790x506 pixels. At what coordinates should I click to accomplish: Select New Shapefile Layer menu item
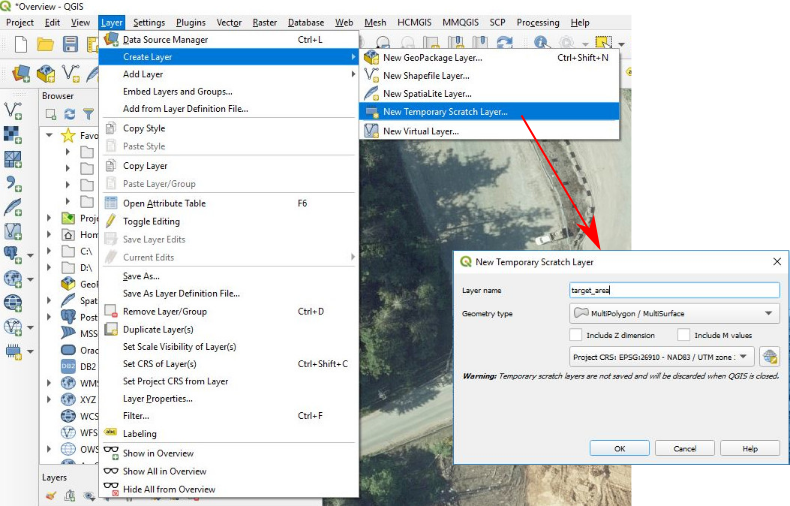click(x=489, y=76)
